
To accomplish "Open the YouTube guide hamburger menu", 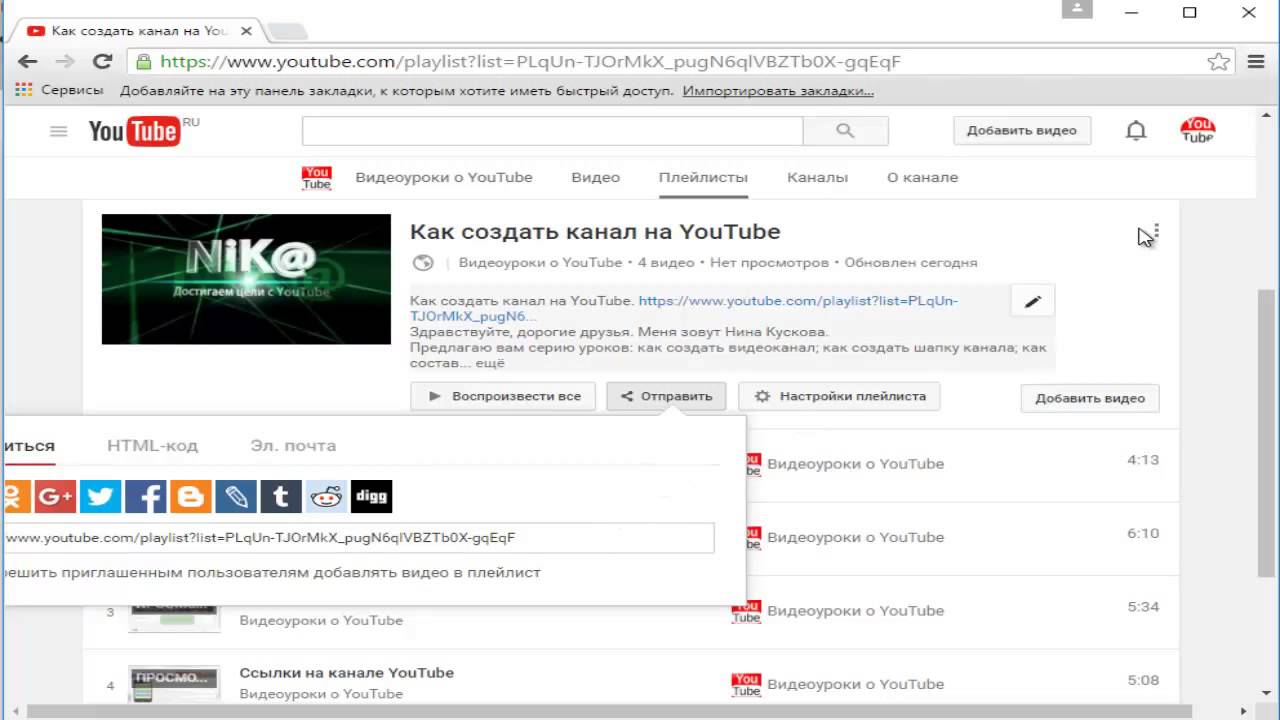I will pyautogui.click(x=58, y=131).
